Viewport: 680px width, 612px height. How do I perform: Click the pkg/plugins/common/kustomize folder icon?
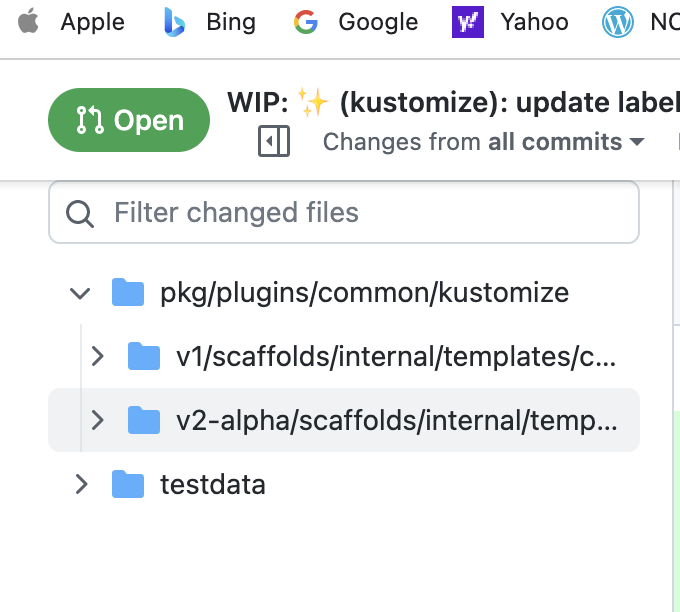(128, 293)
